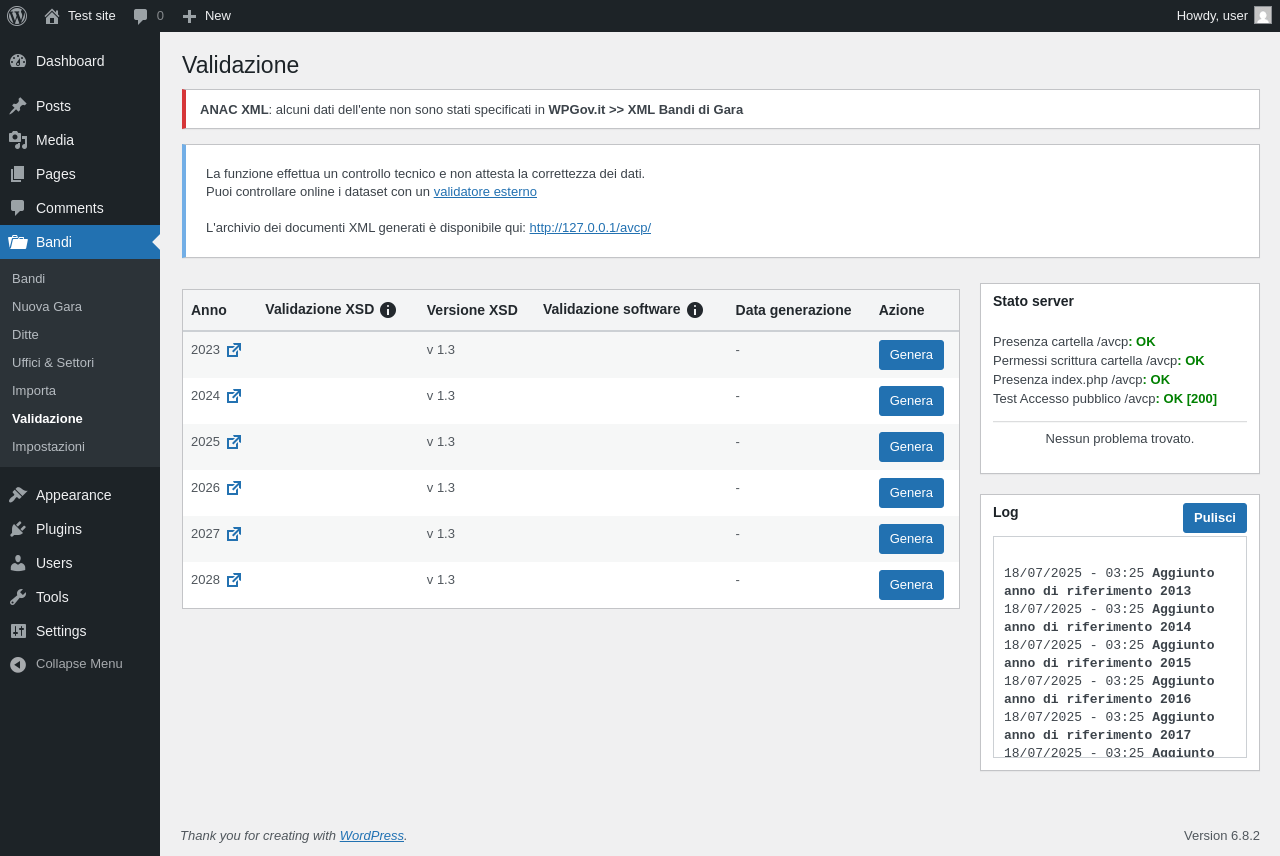Click the Media sidebar icon
Image resolution: width=1280 pixels, height=856 pixels.
(18, 140)
